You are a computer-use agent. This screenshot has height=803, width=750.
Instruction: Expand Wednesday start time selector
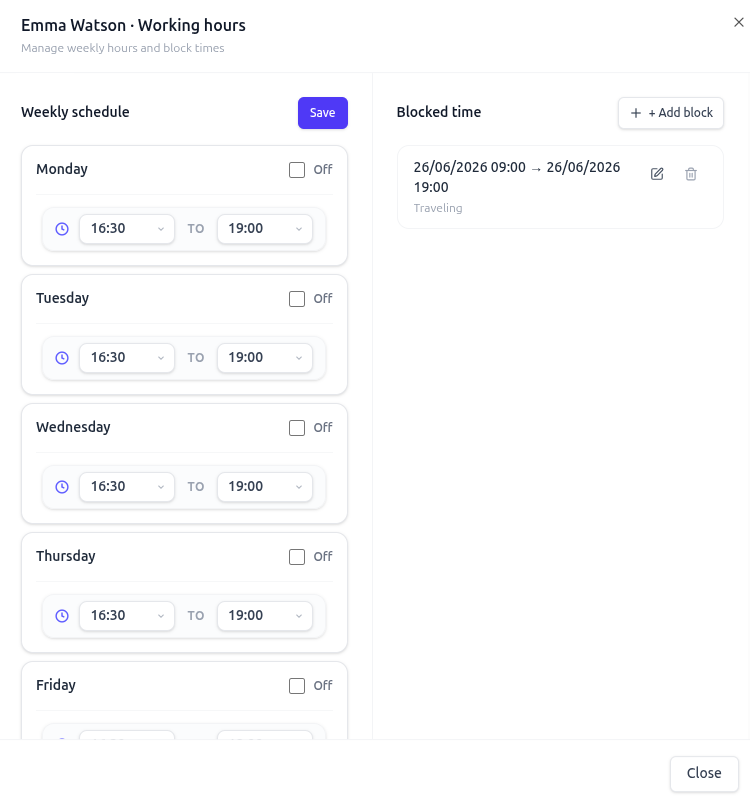(x=127, y=487)
